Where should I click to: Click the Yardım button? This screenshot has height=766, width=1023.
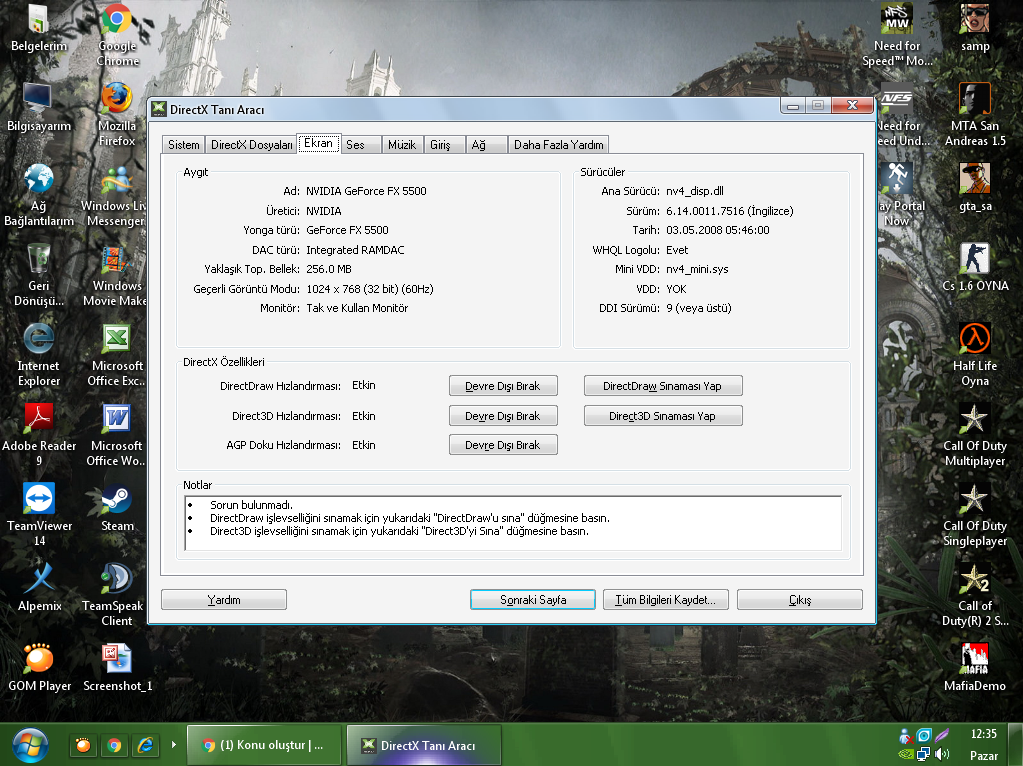tap(224, 600)
